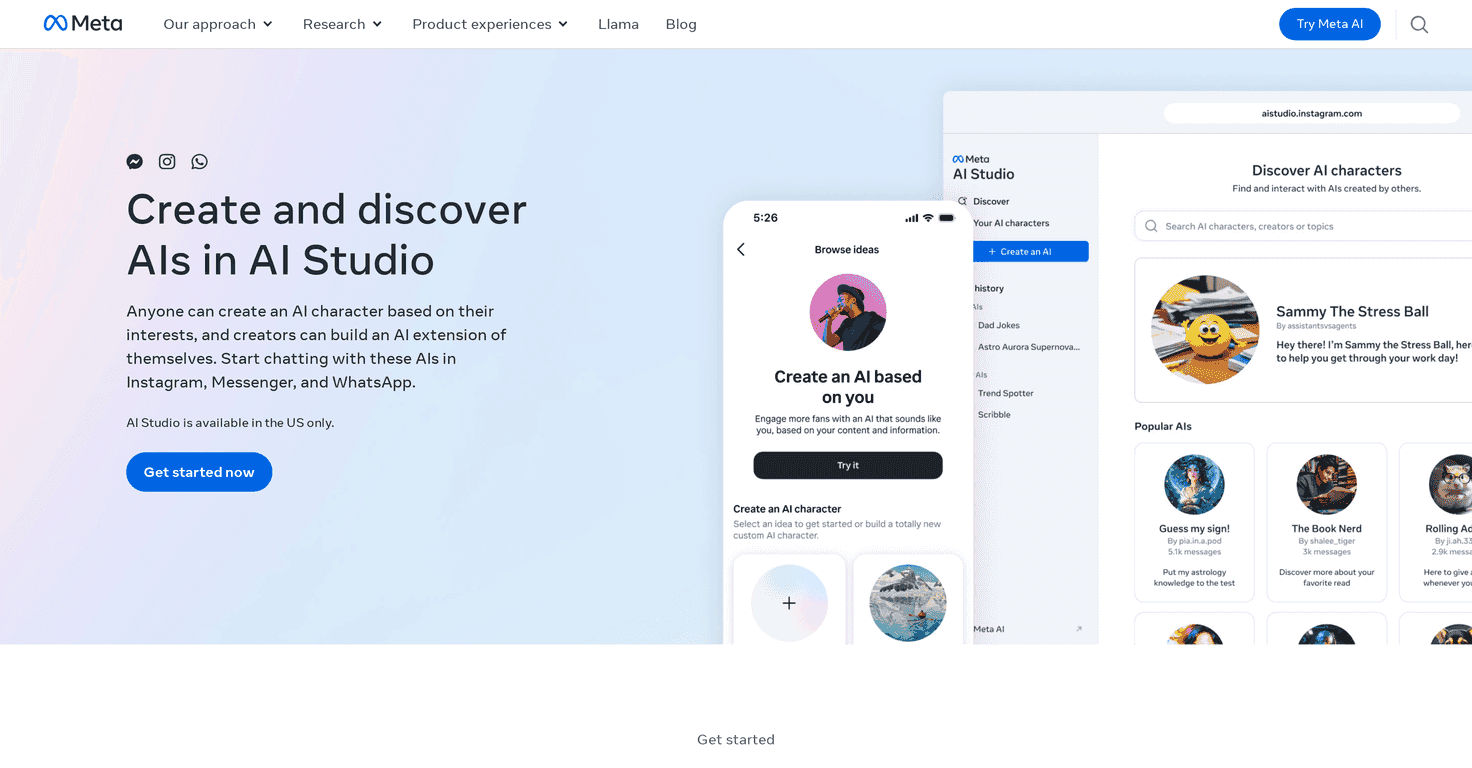Expand the Research dropdown

(x=342, y=24)
